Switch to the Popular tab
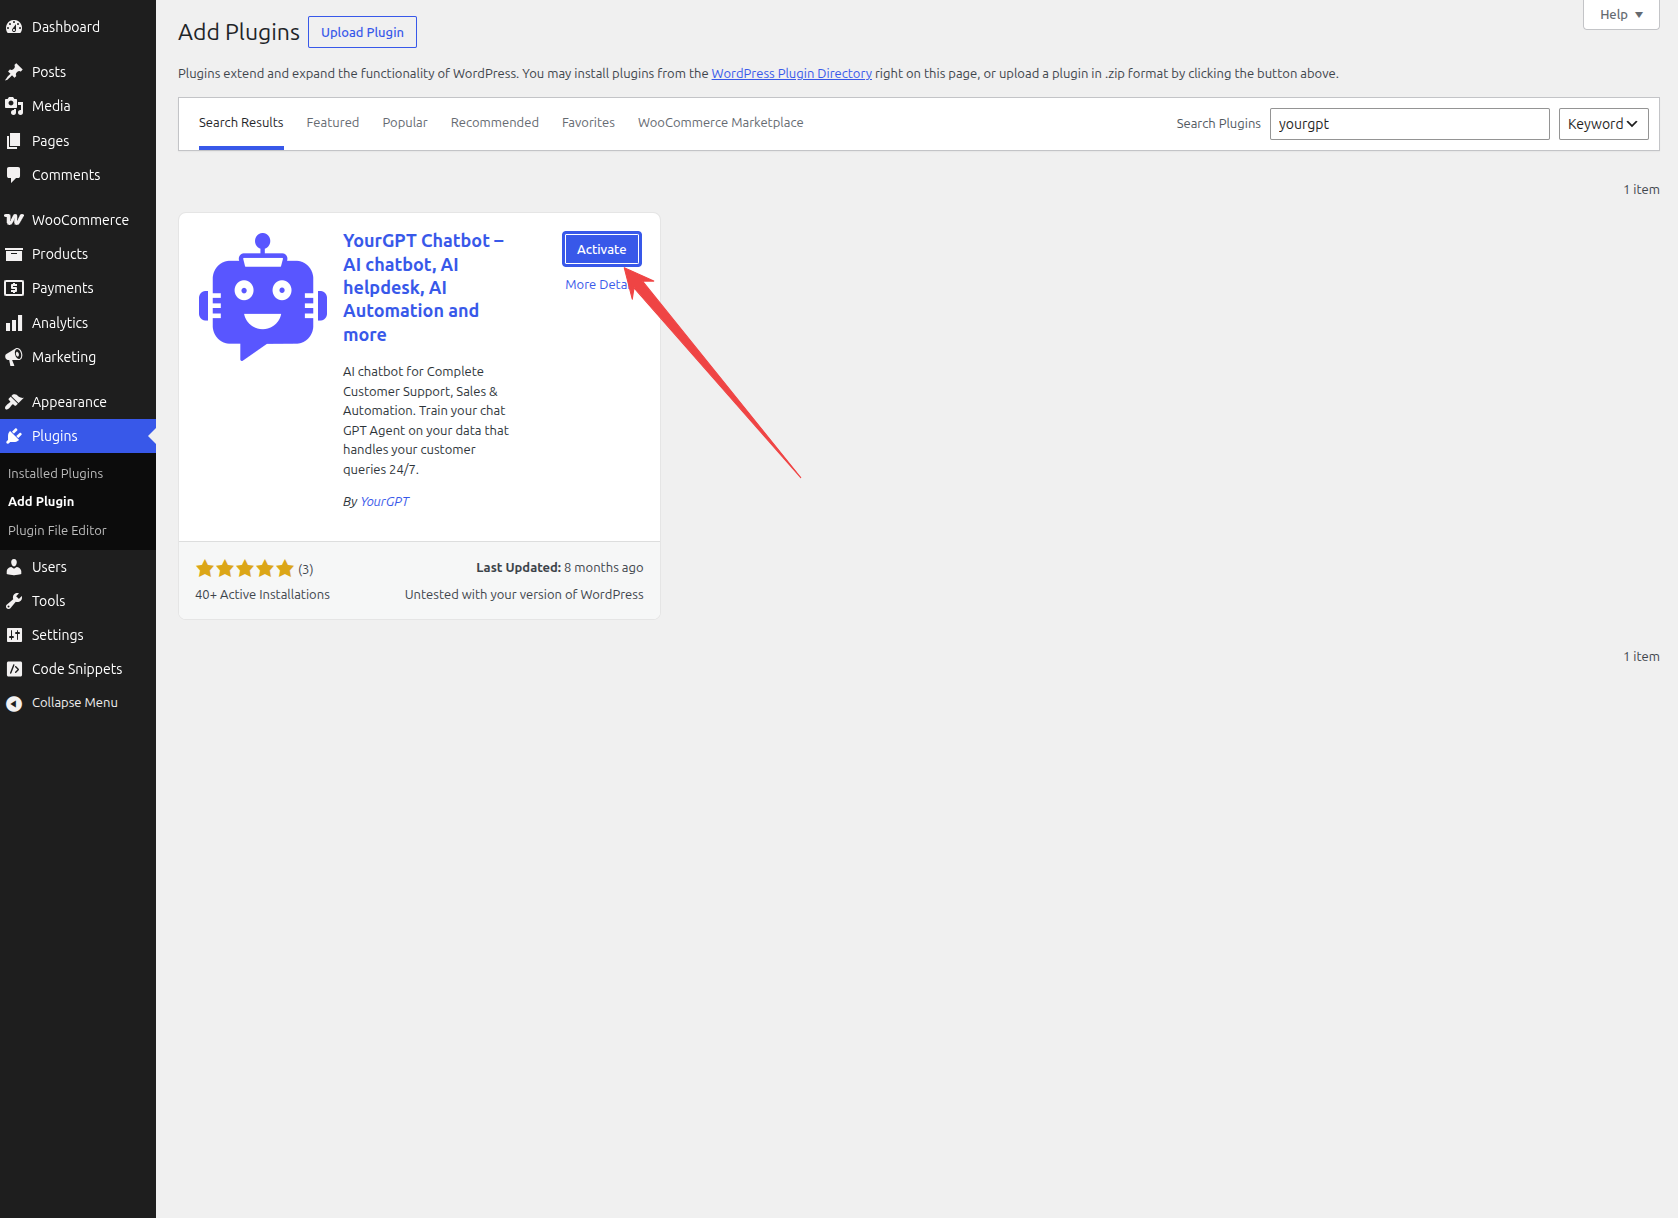The height and width of the screenshot is (1218, 1678). pyautogui.click(x=405, y=123)
